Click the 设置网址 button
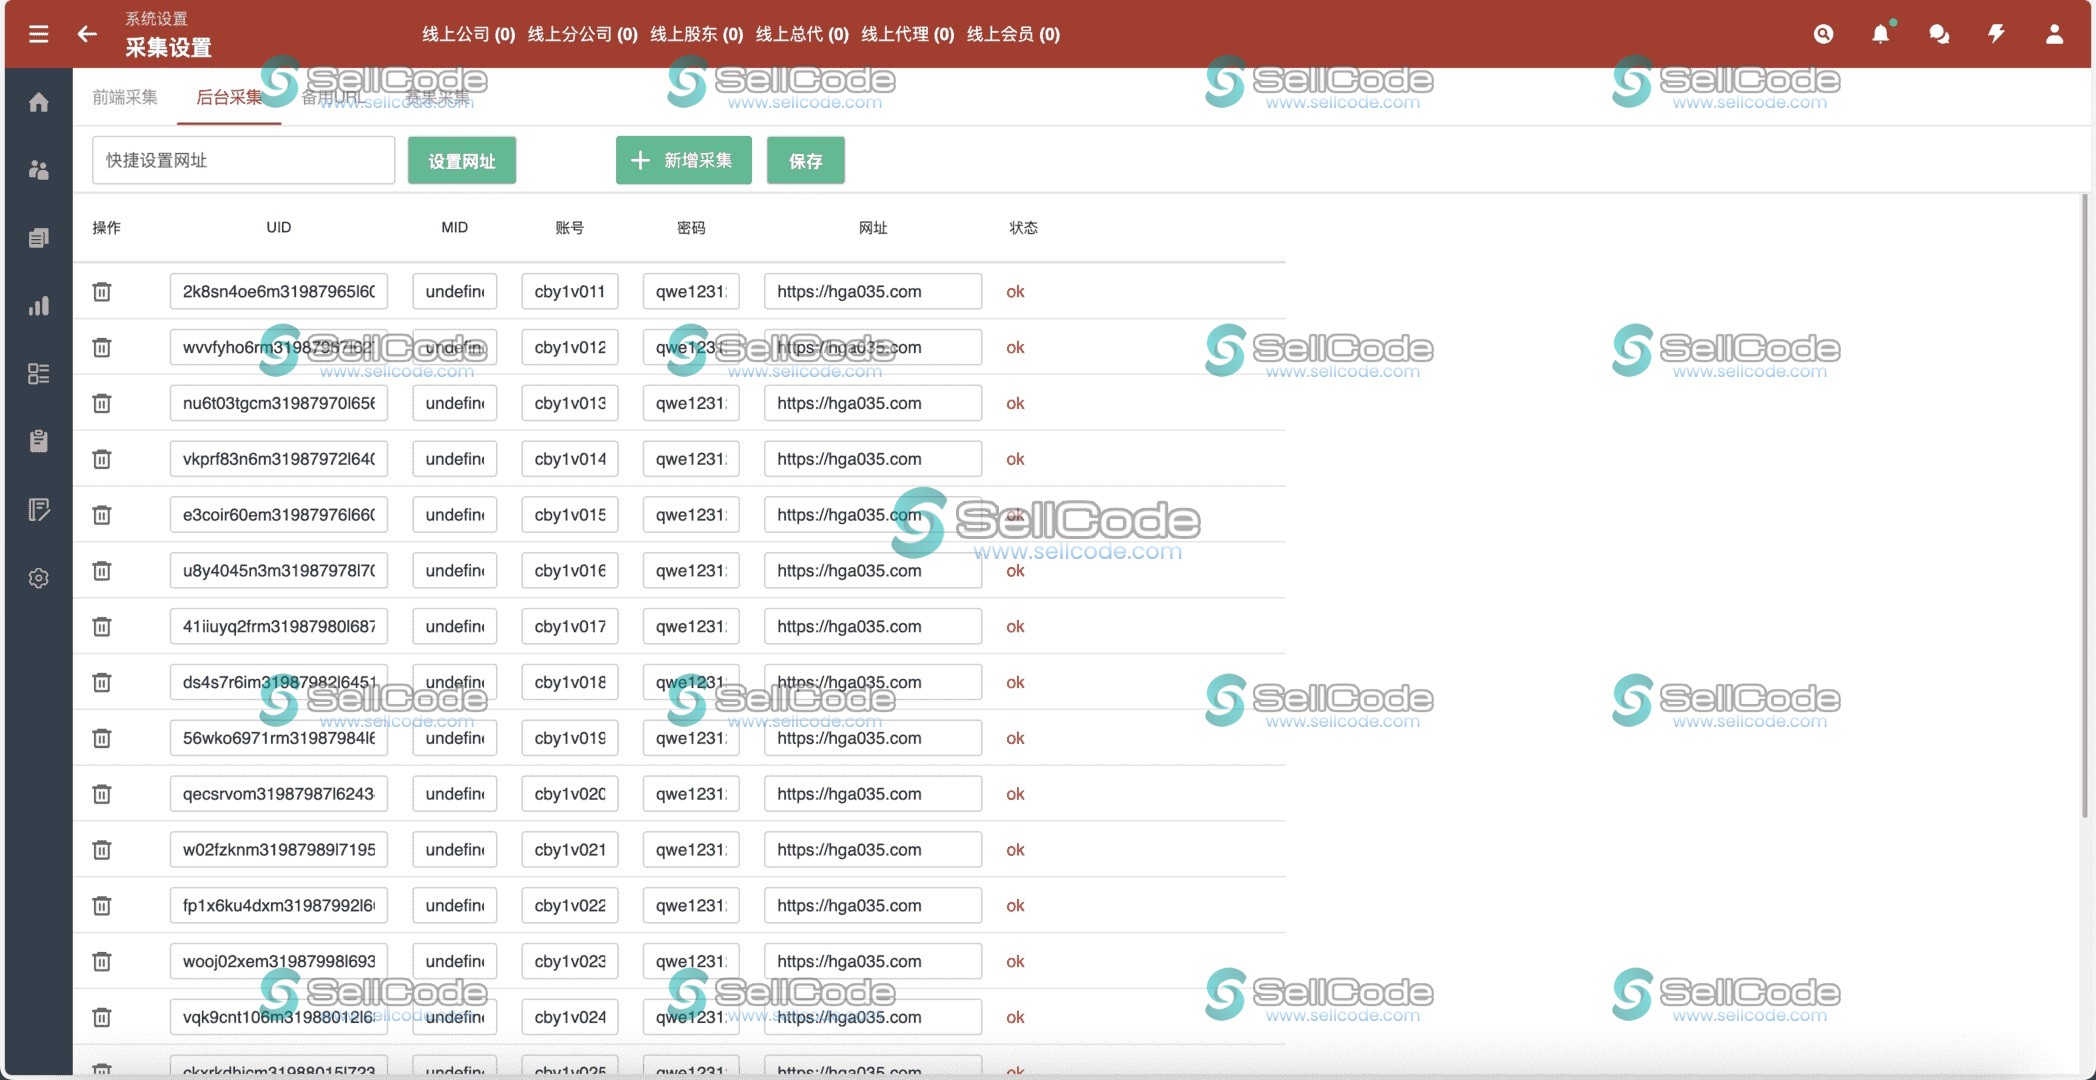The height and width of the screenshot is (1080, 2096). click(461, 160)
